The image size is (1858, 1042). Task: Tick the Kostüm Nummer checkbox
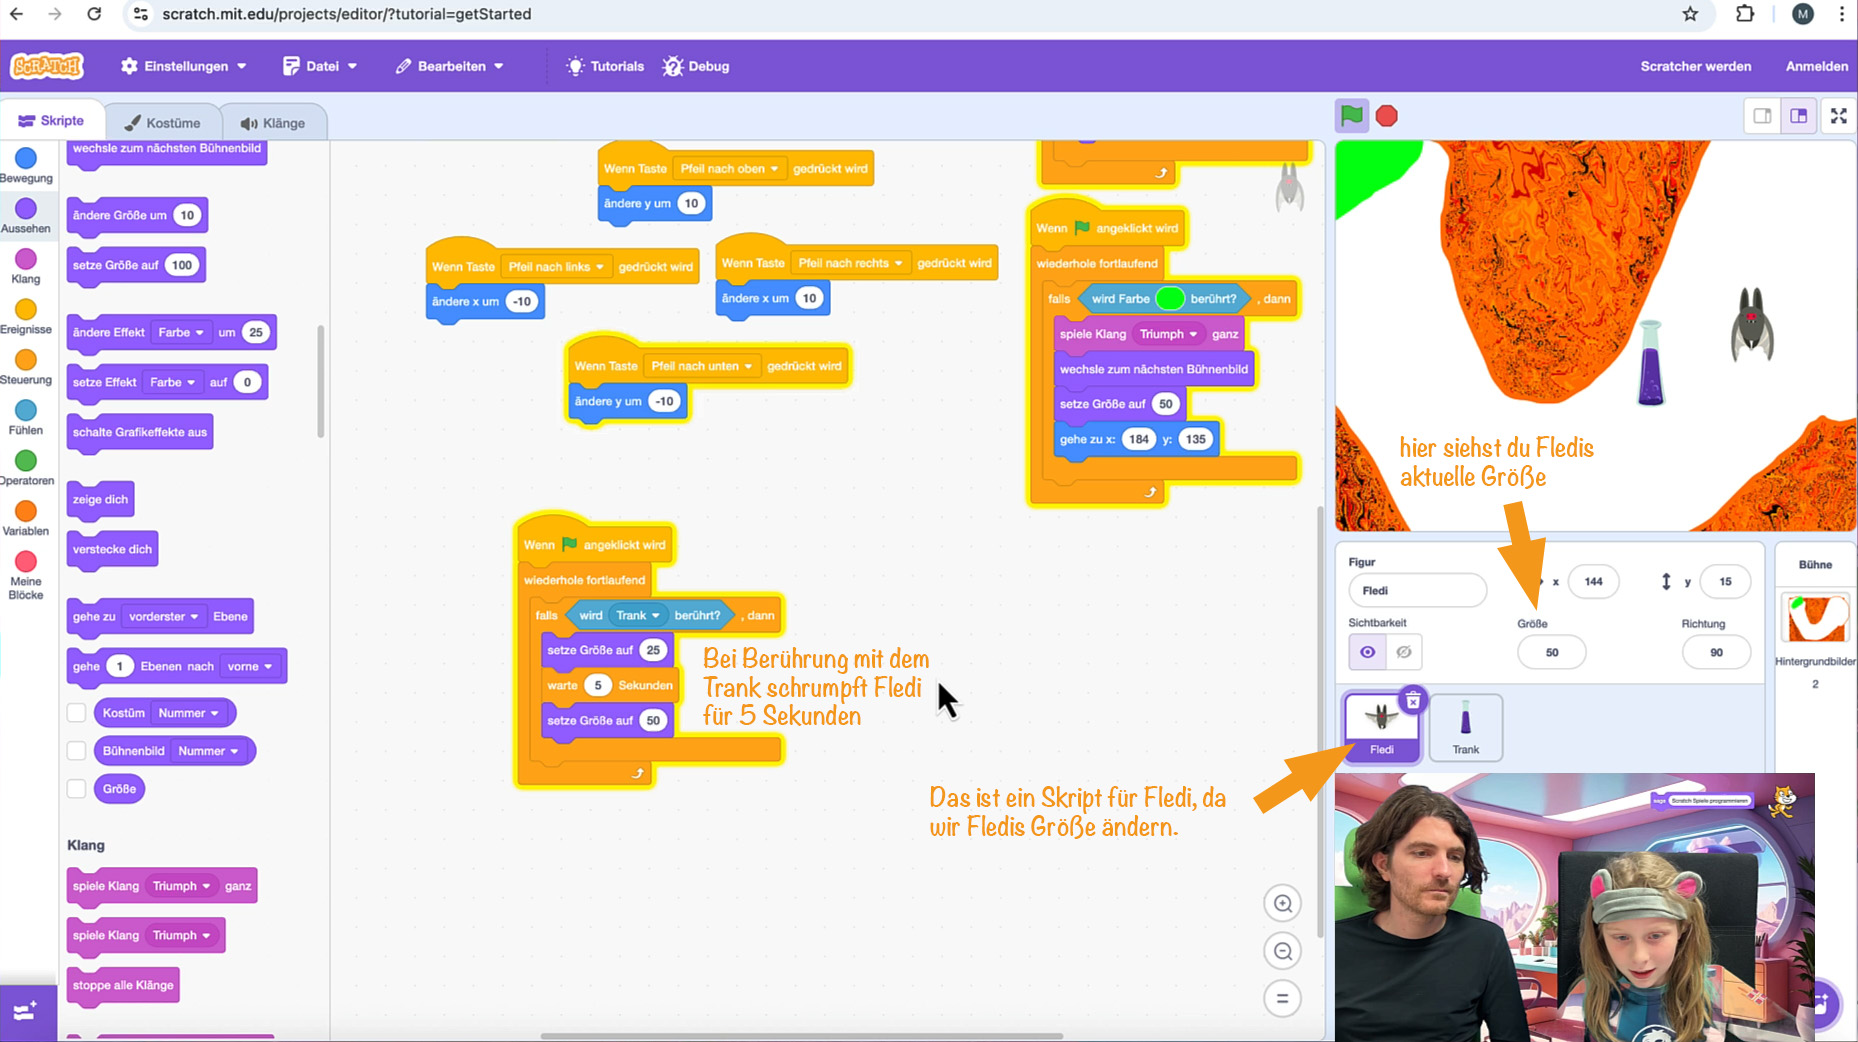(77, 713)
